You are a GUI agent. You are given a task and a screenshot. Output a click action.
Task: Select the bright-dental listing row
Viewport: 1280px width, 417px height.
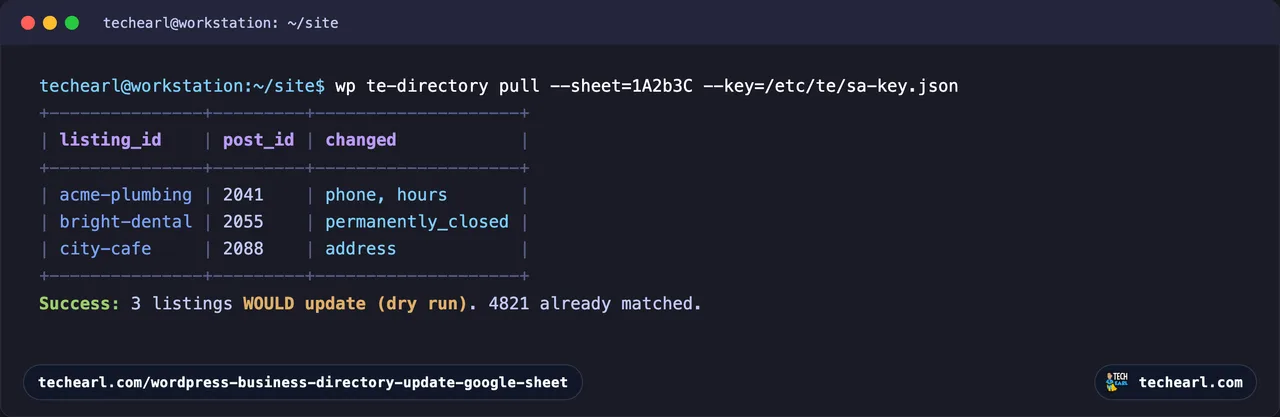tap(284, 221)
